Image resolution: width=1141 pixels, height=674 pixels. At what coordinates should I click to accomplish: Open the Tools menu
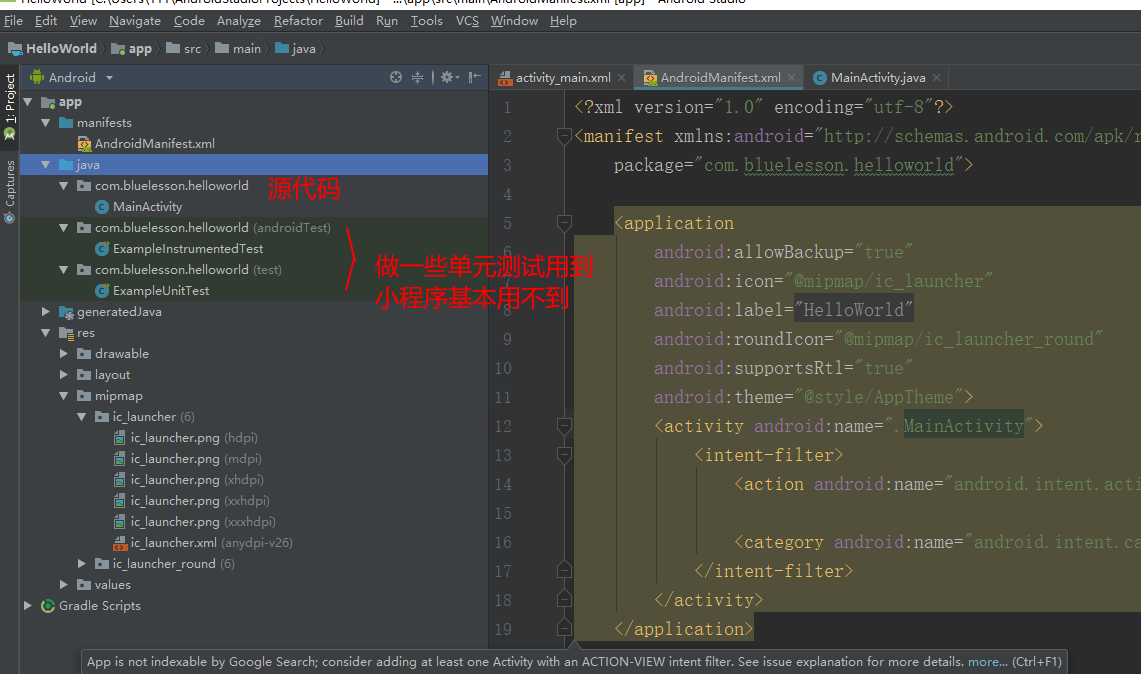(426, 21)
